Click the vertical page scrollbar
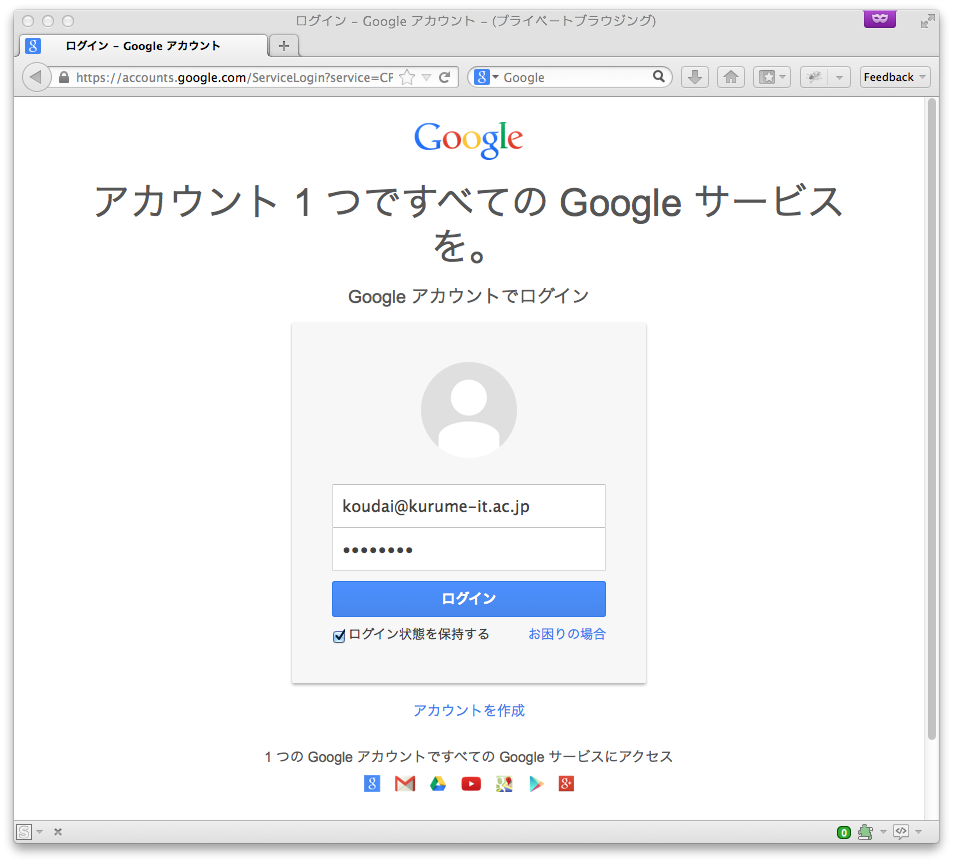953x863 pixels. 933,419
